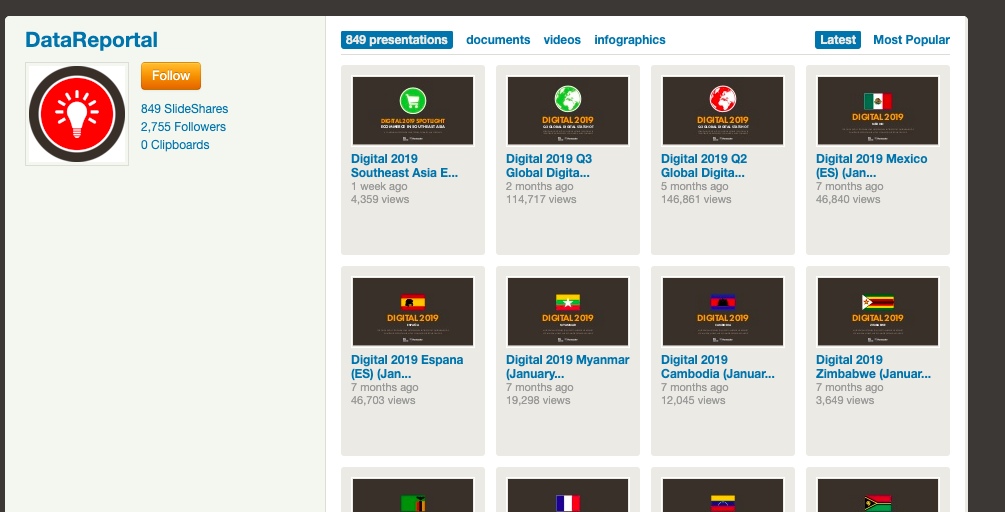1005x512 pixels.
Task: Open the Q2 Global Digital red globe thumbnail
Action: click(723, 111)
